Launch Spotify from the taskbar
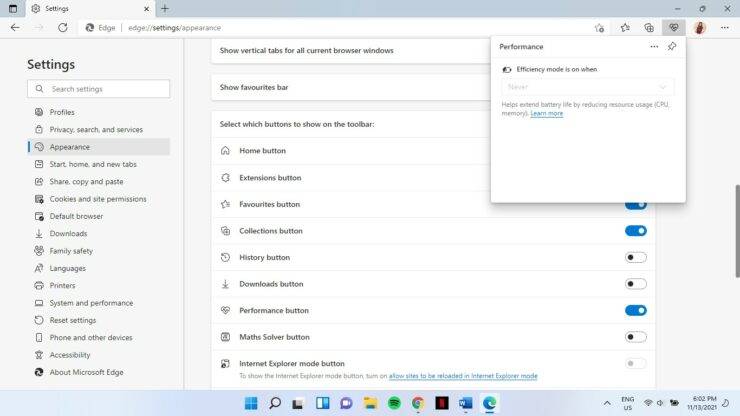The width and height of the screenshot is (740, 416). point(393,403)
